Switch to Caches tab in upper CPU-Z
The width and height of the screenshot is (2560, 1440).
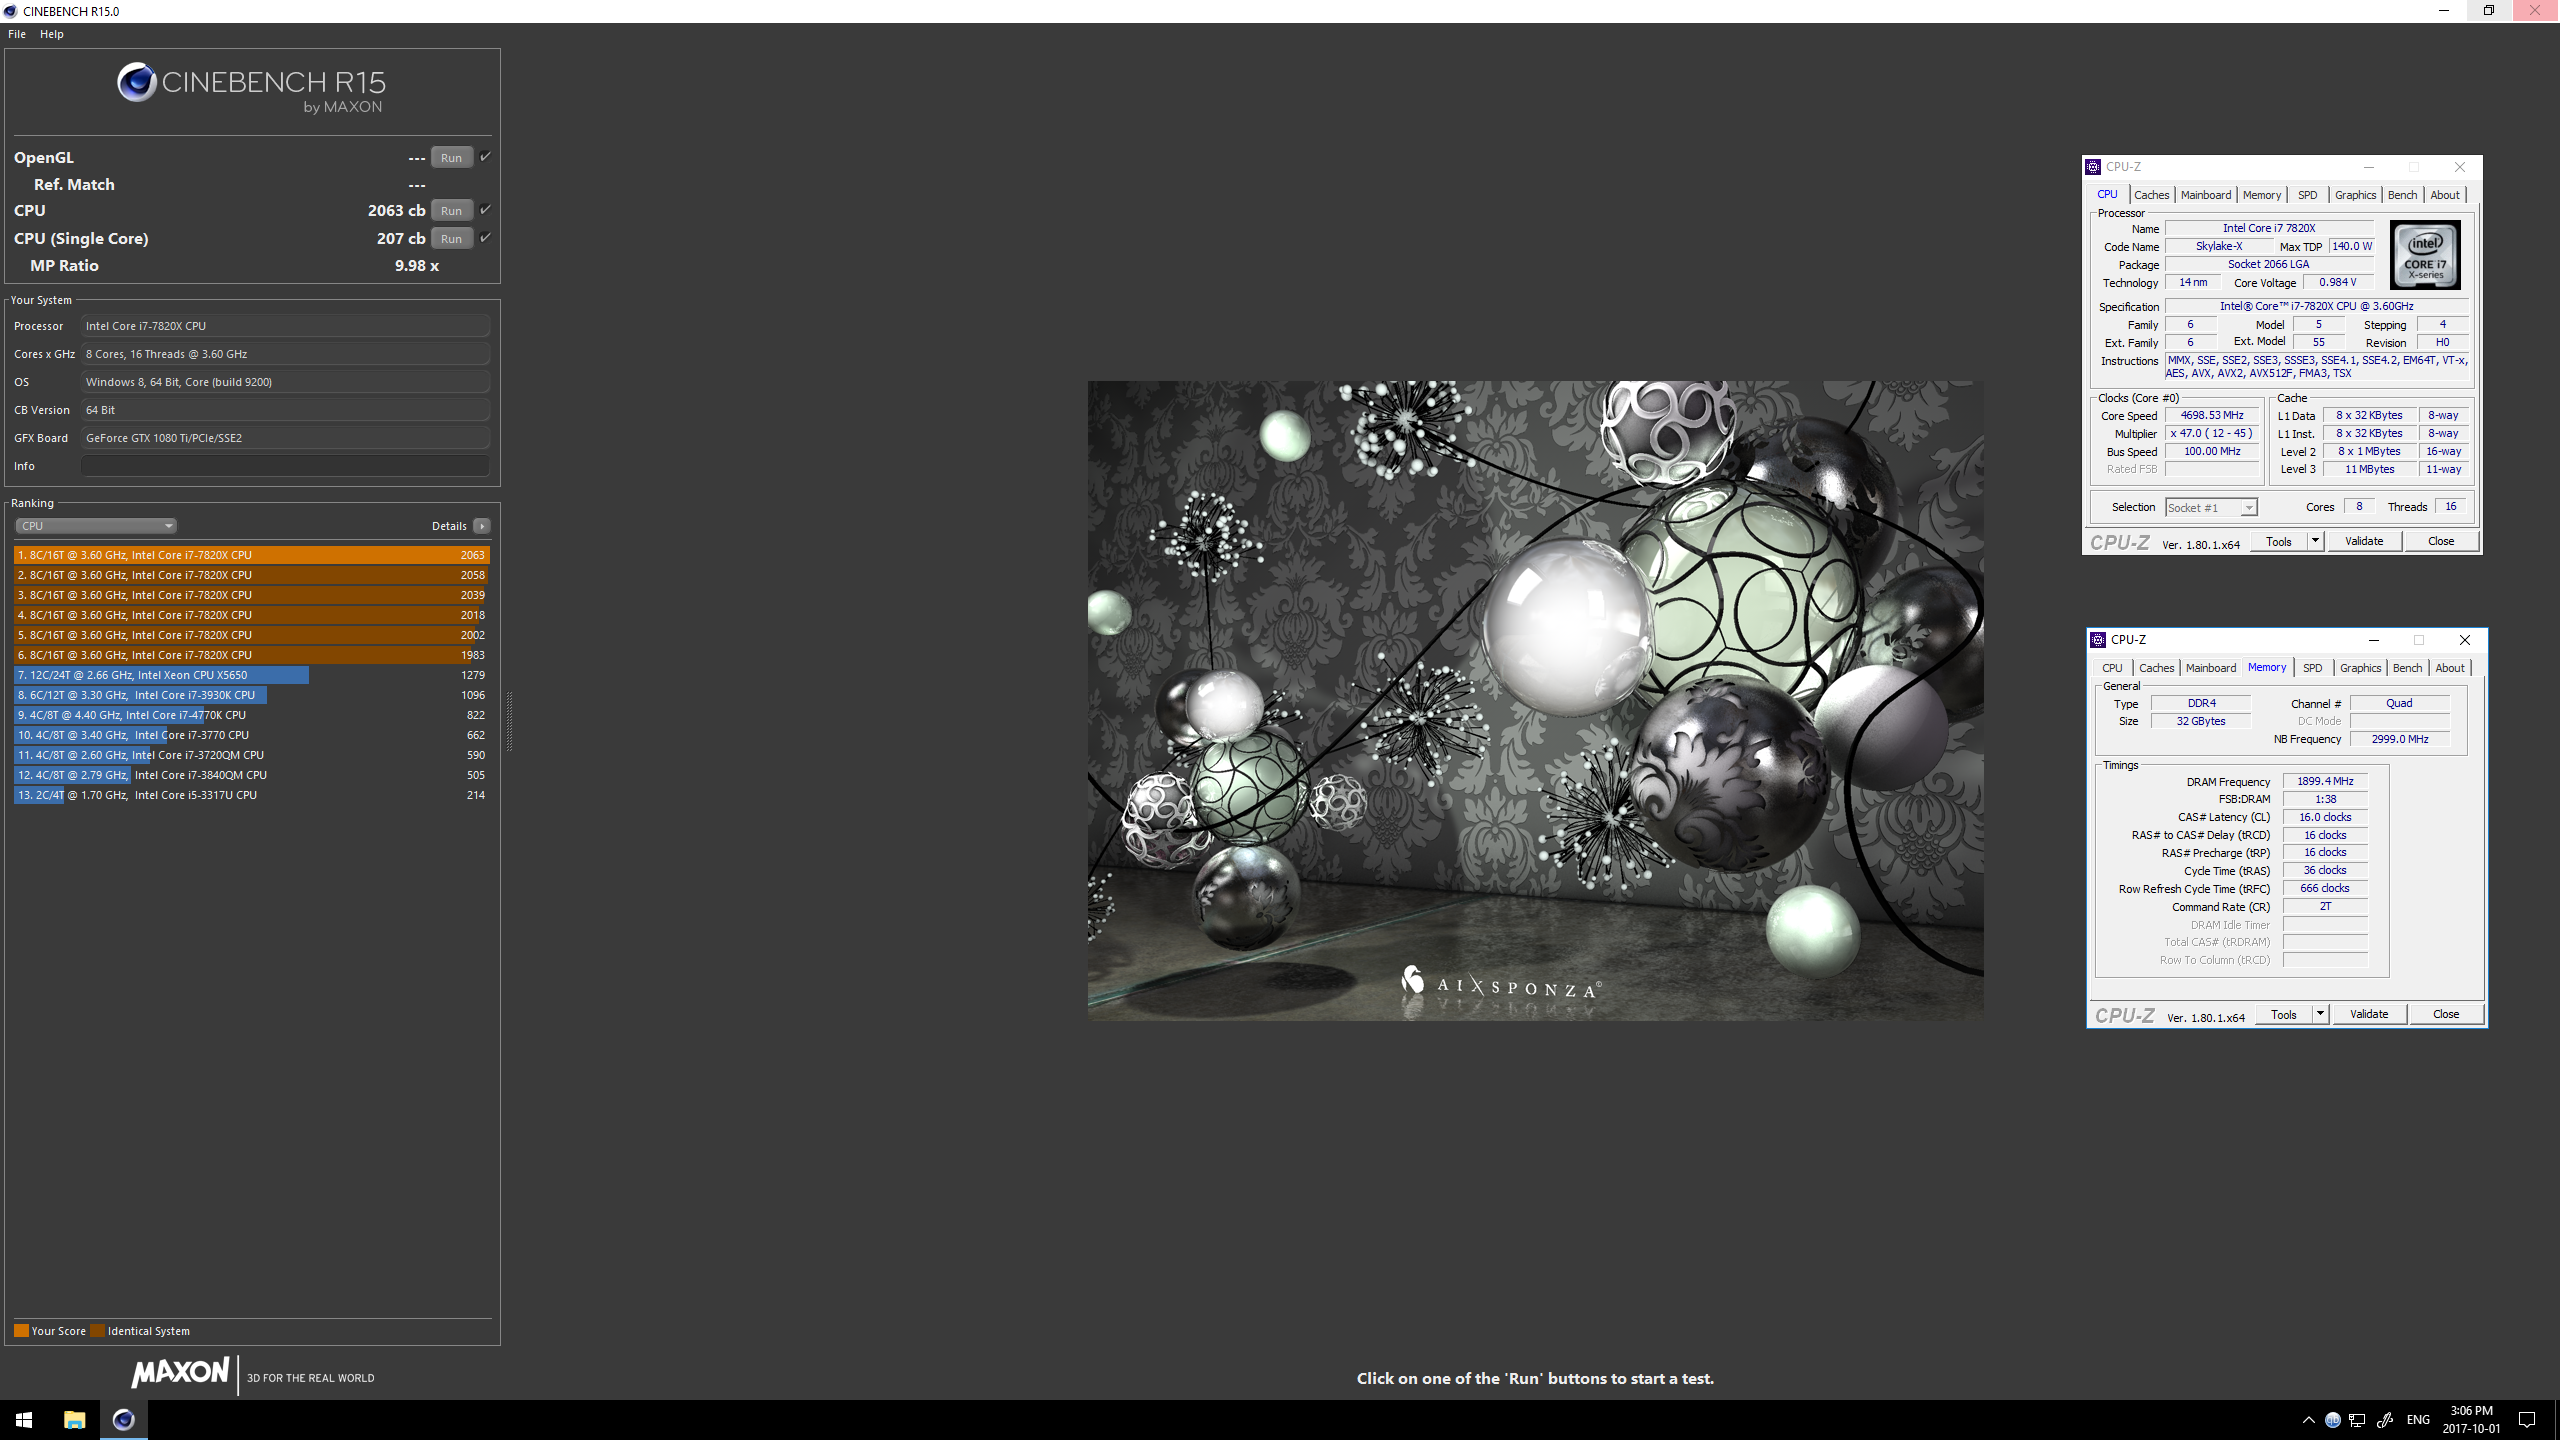click(x=2151, y=195)
